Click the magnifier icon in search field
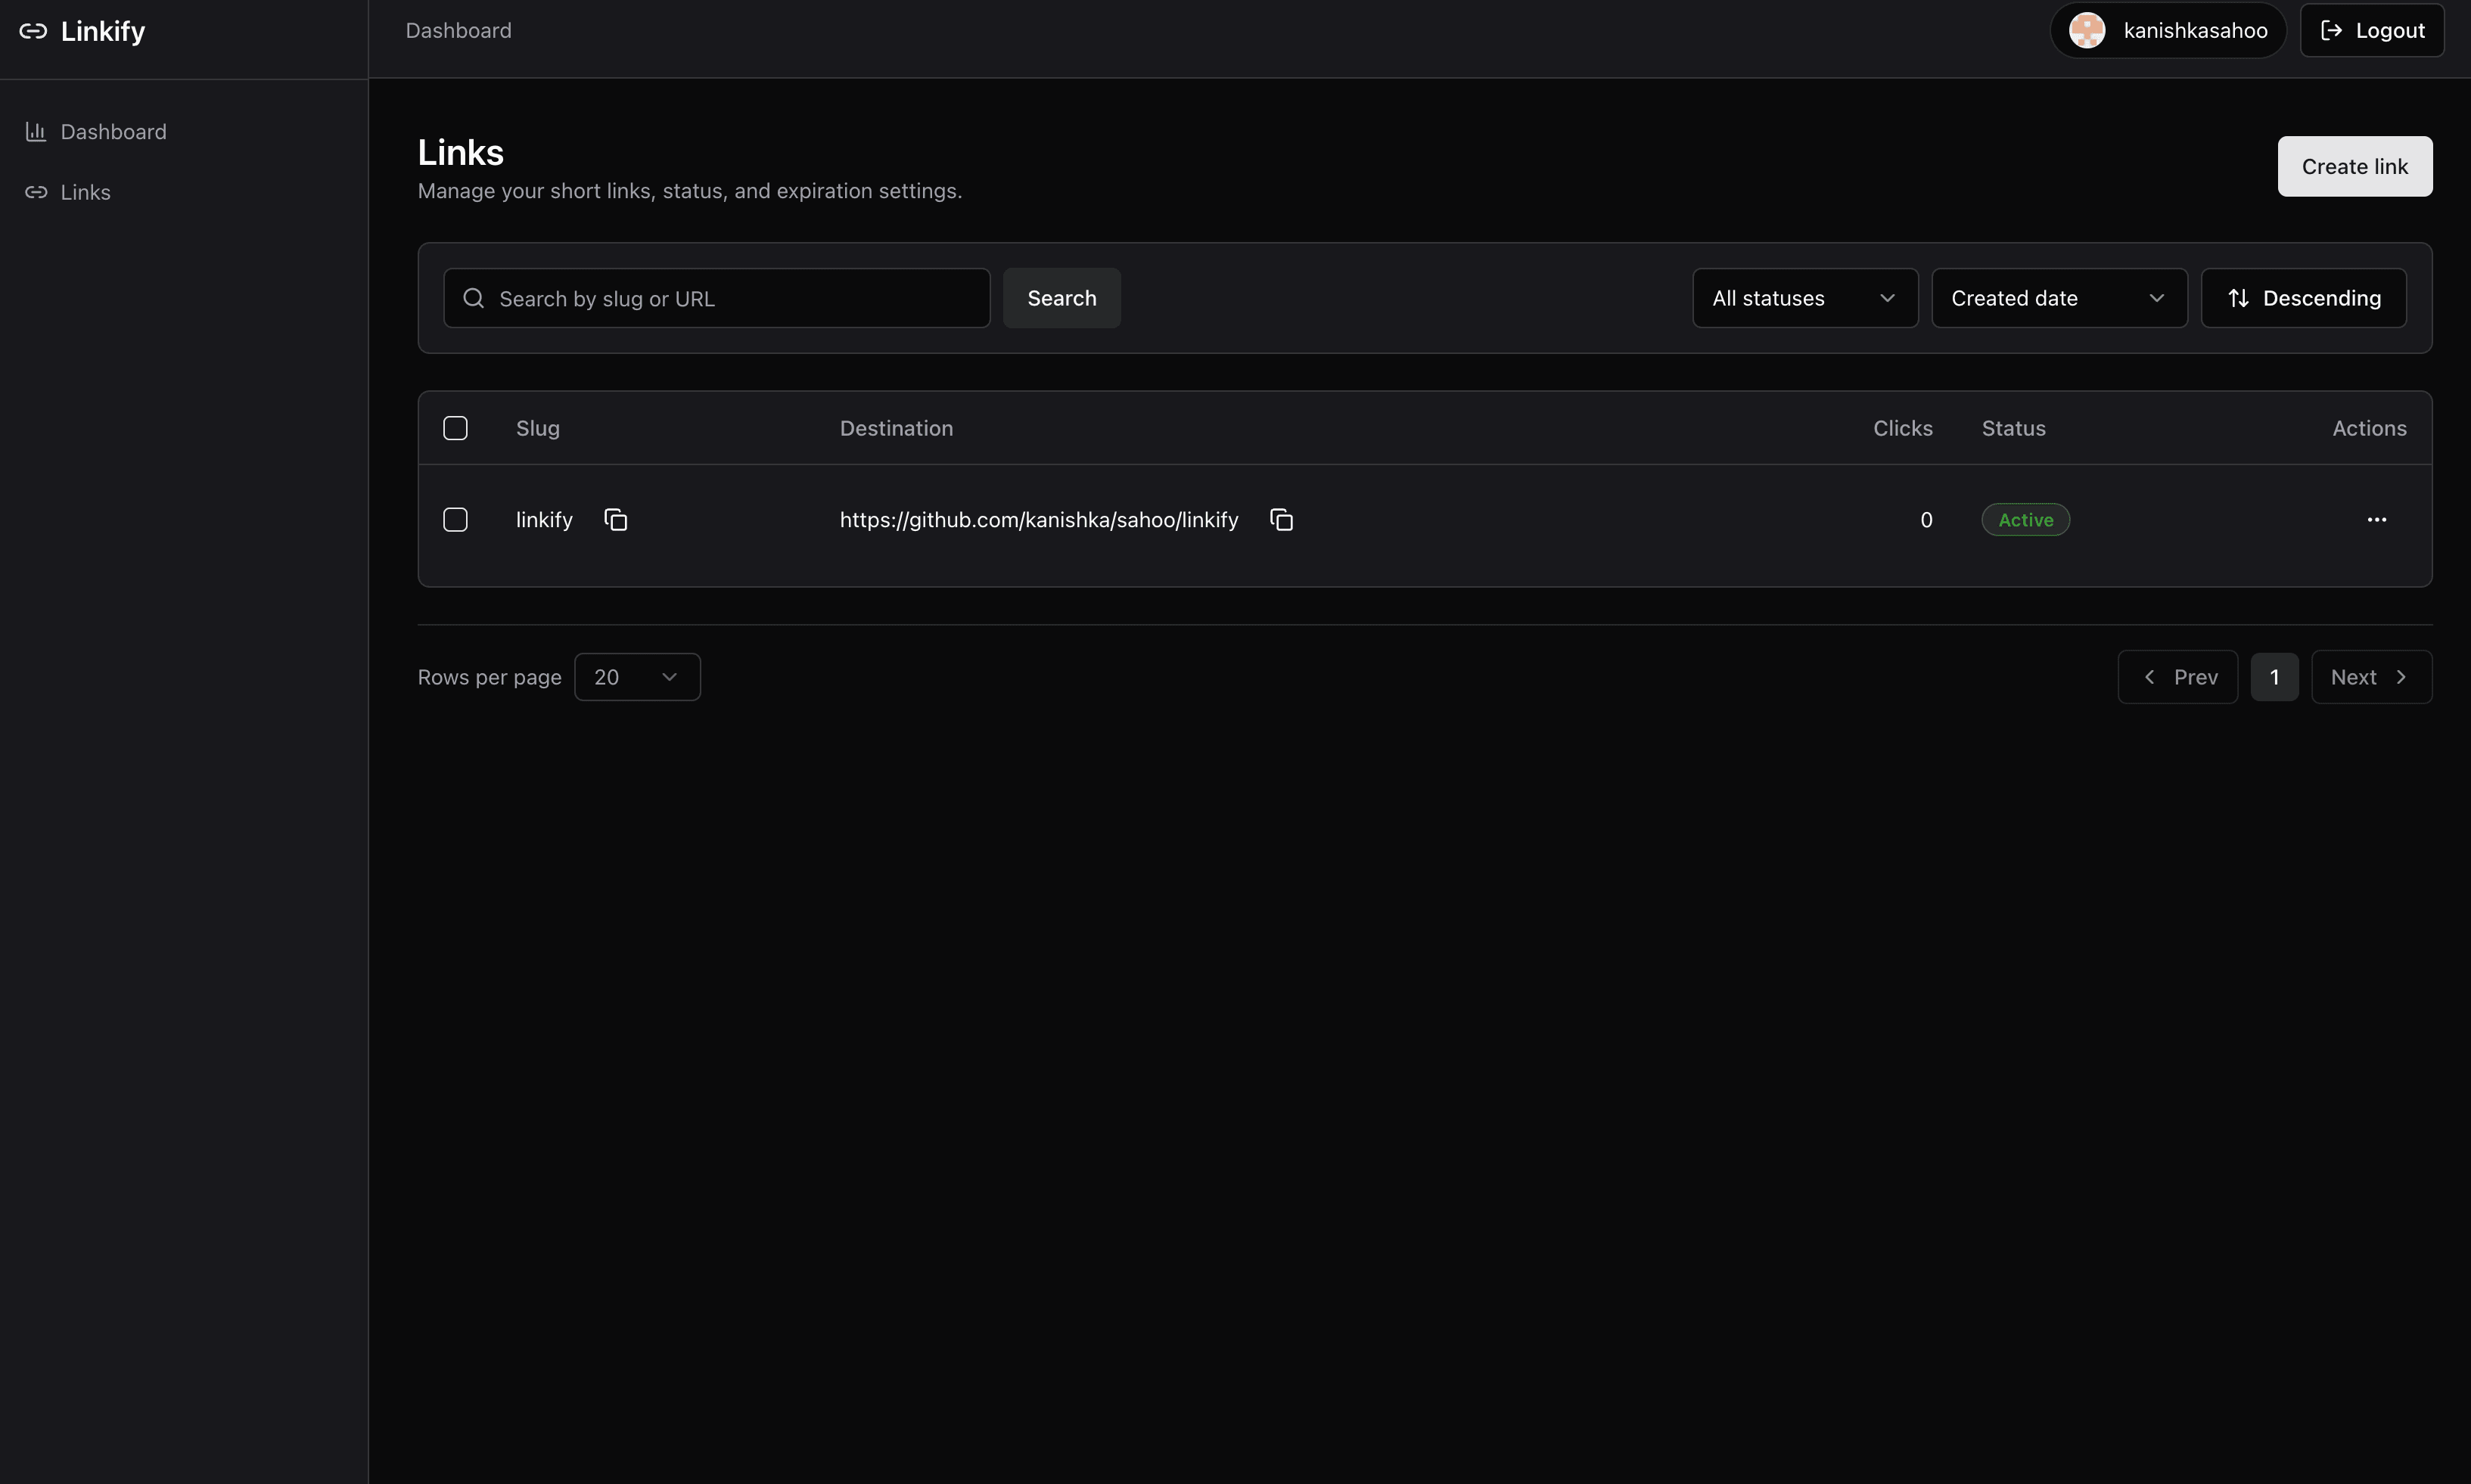Screen dimensions: 2471x1484 (473, 297)
